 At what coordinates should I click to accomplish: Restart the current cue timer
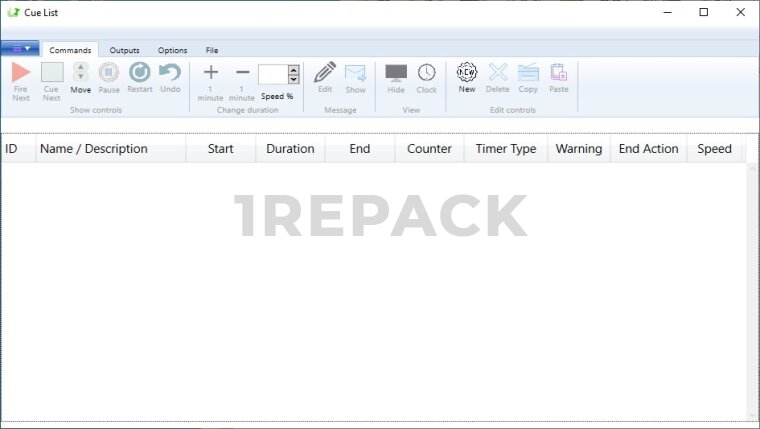tap(140, 73)
